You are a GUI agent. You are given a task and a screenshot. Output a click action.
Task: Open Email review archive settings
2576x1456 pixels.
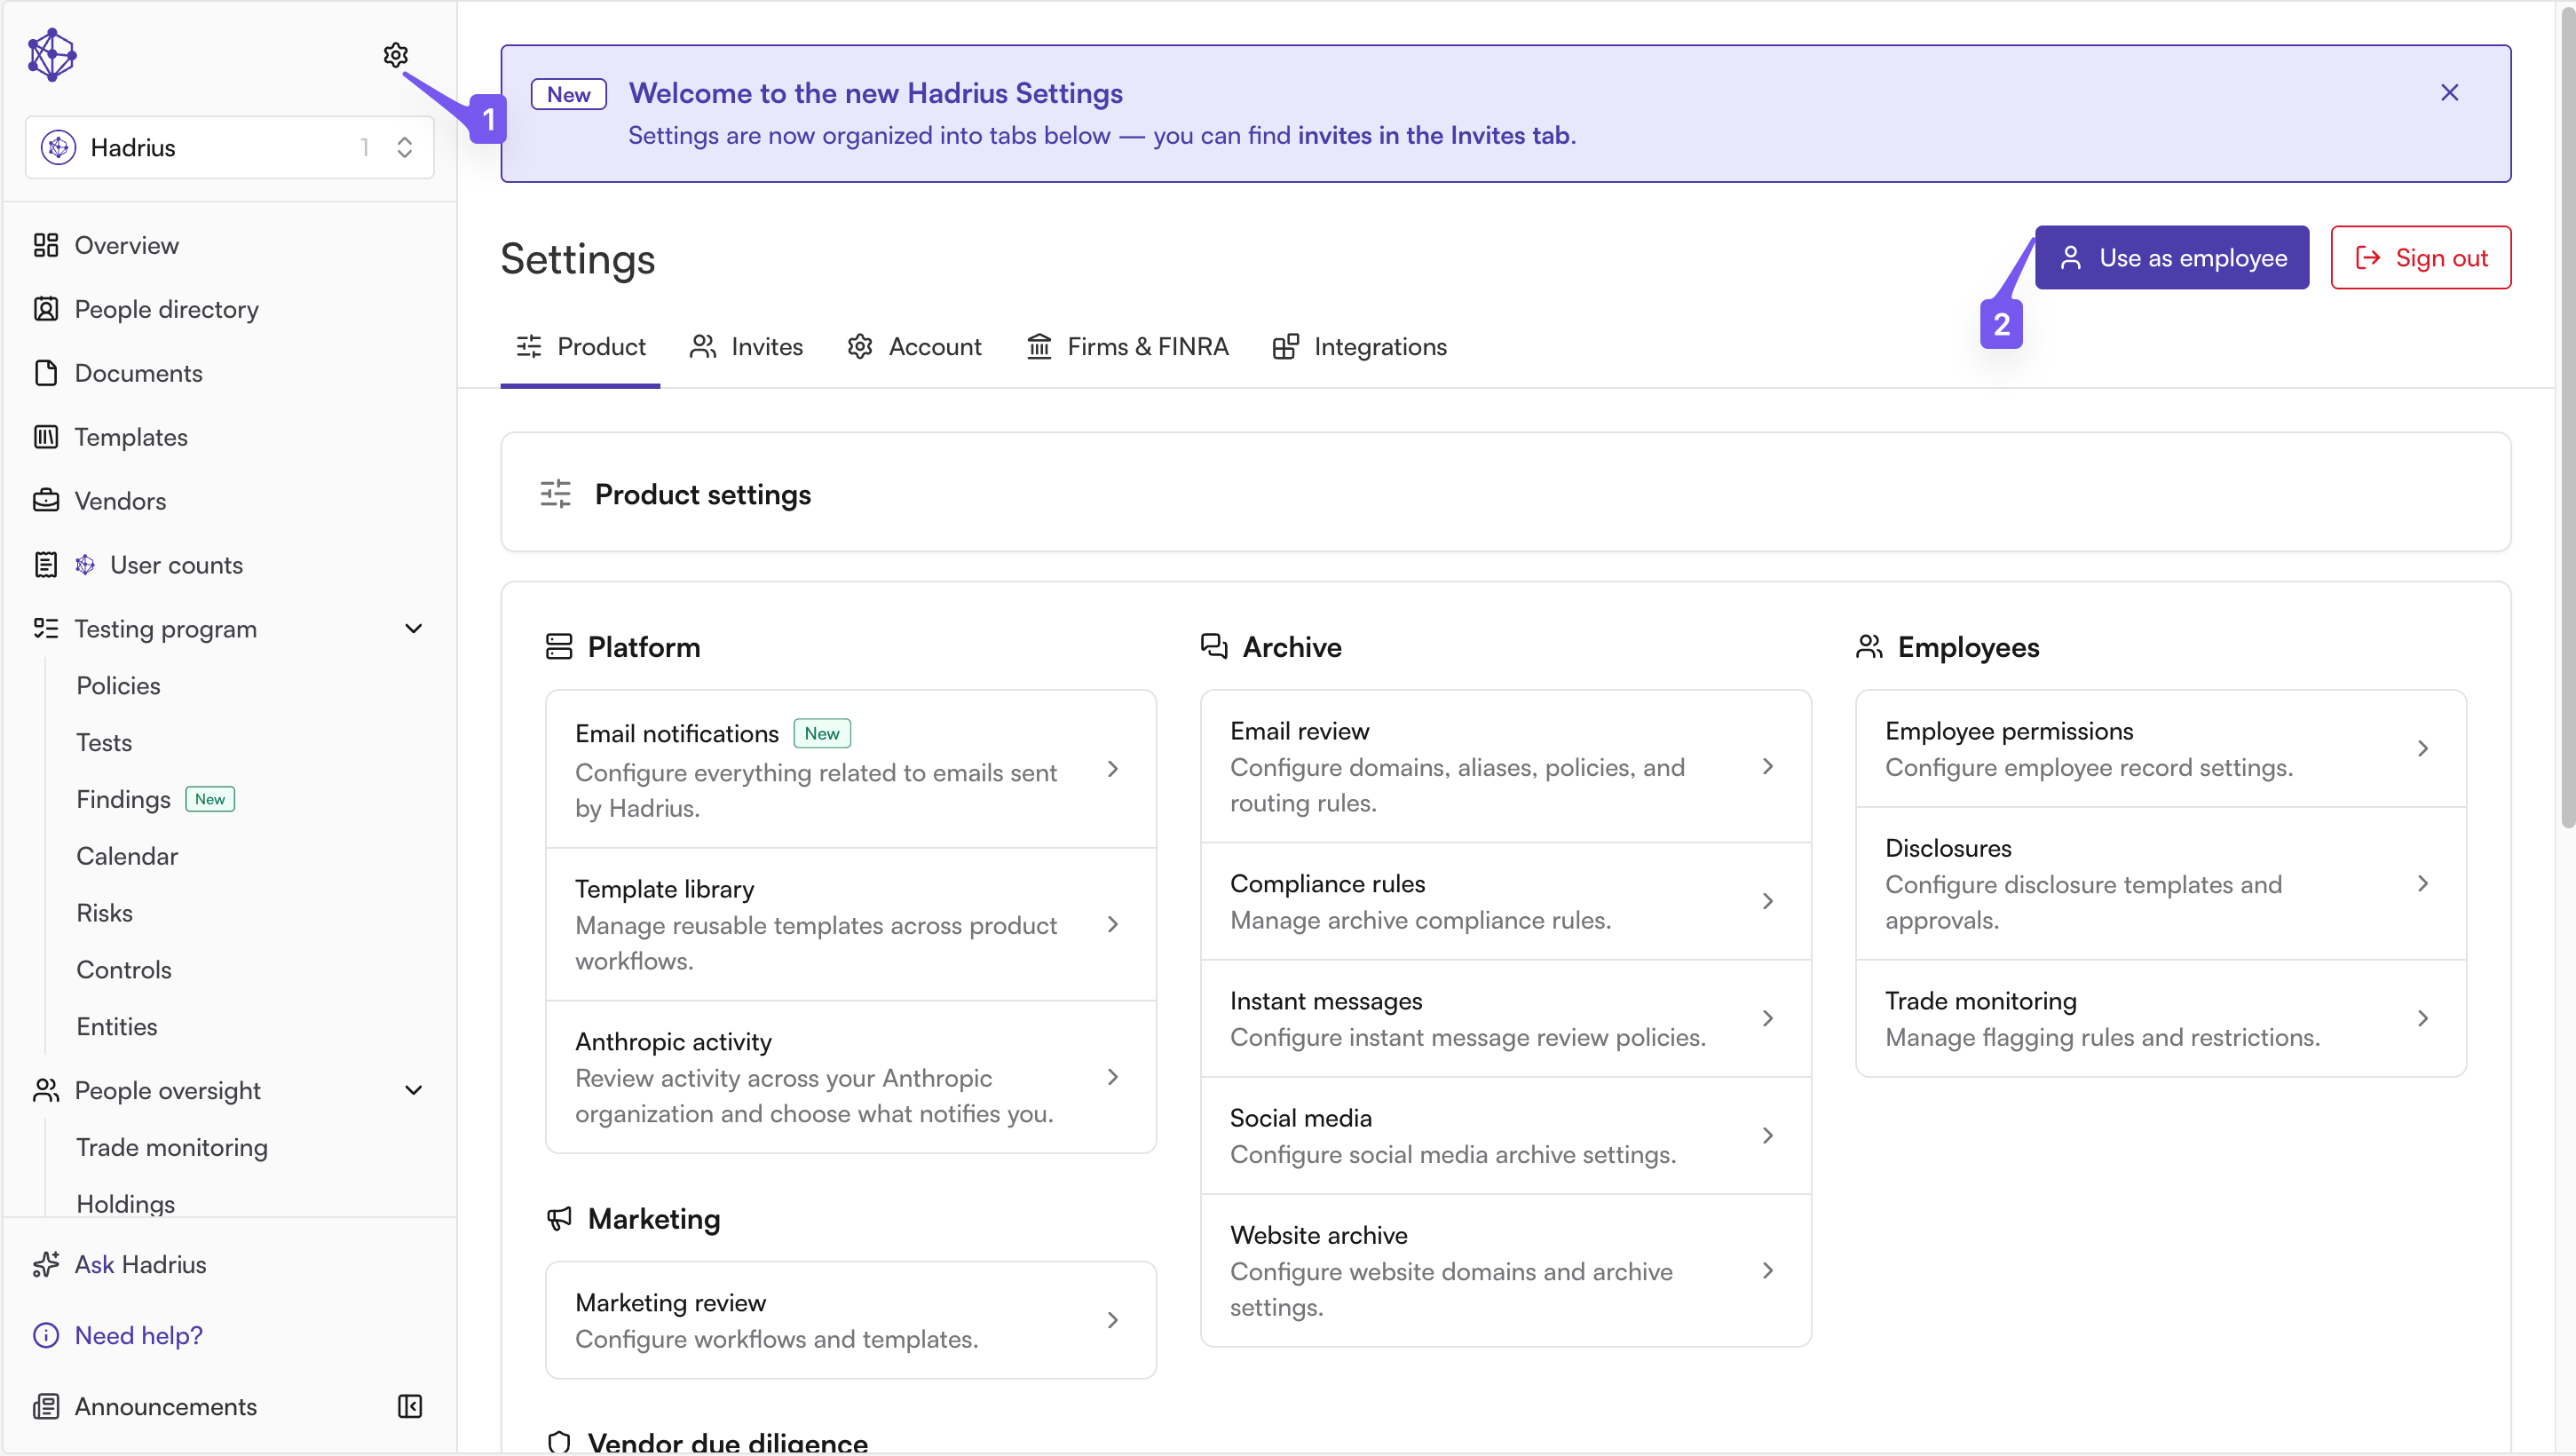[1506, 767]
